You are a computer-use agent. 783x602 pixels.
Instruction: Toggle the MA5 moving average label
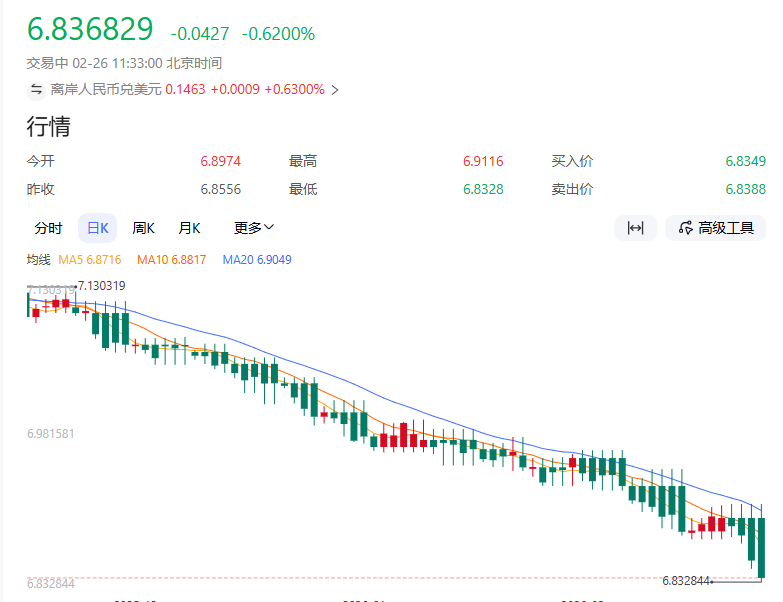pos(89,260)
